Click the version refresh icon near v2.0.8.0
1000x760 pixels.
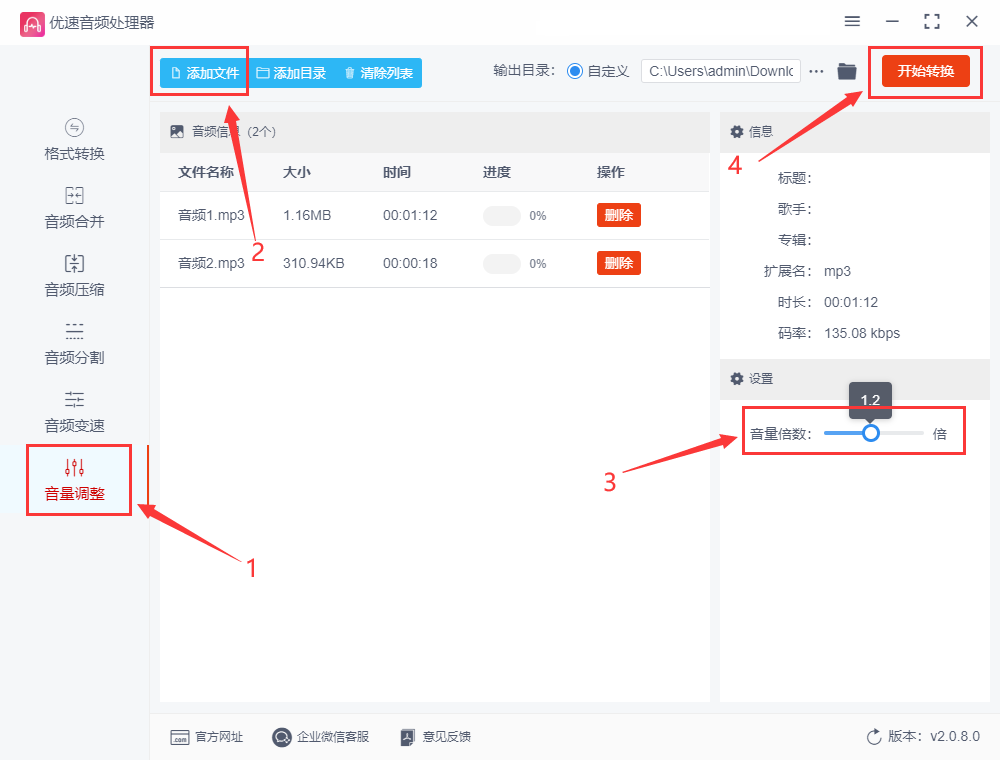tap(872, 736)
